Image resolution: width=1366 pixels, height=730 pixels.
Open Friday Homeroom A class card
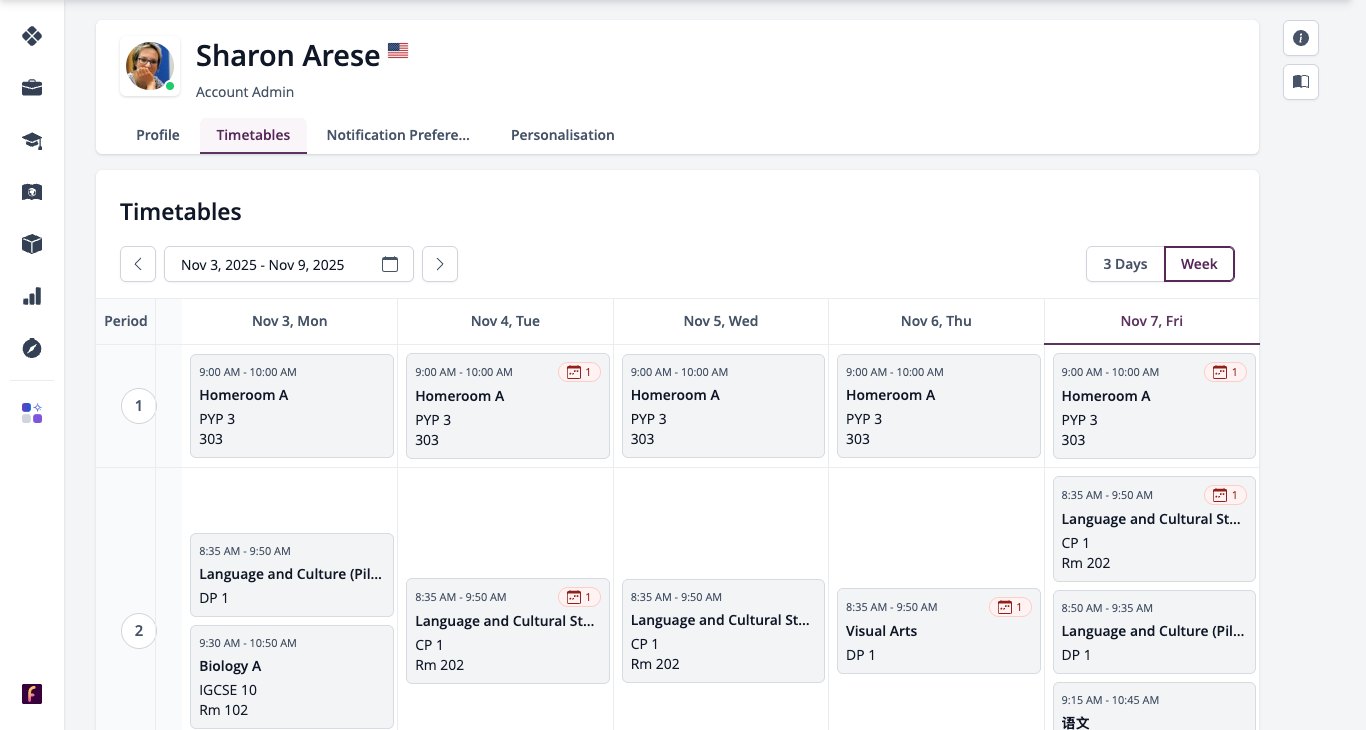tap(1154, 406)
